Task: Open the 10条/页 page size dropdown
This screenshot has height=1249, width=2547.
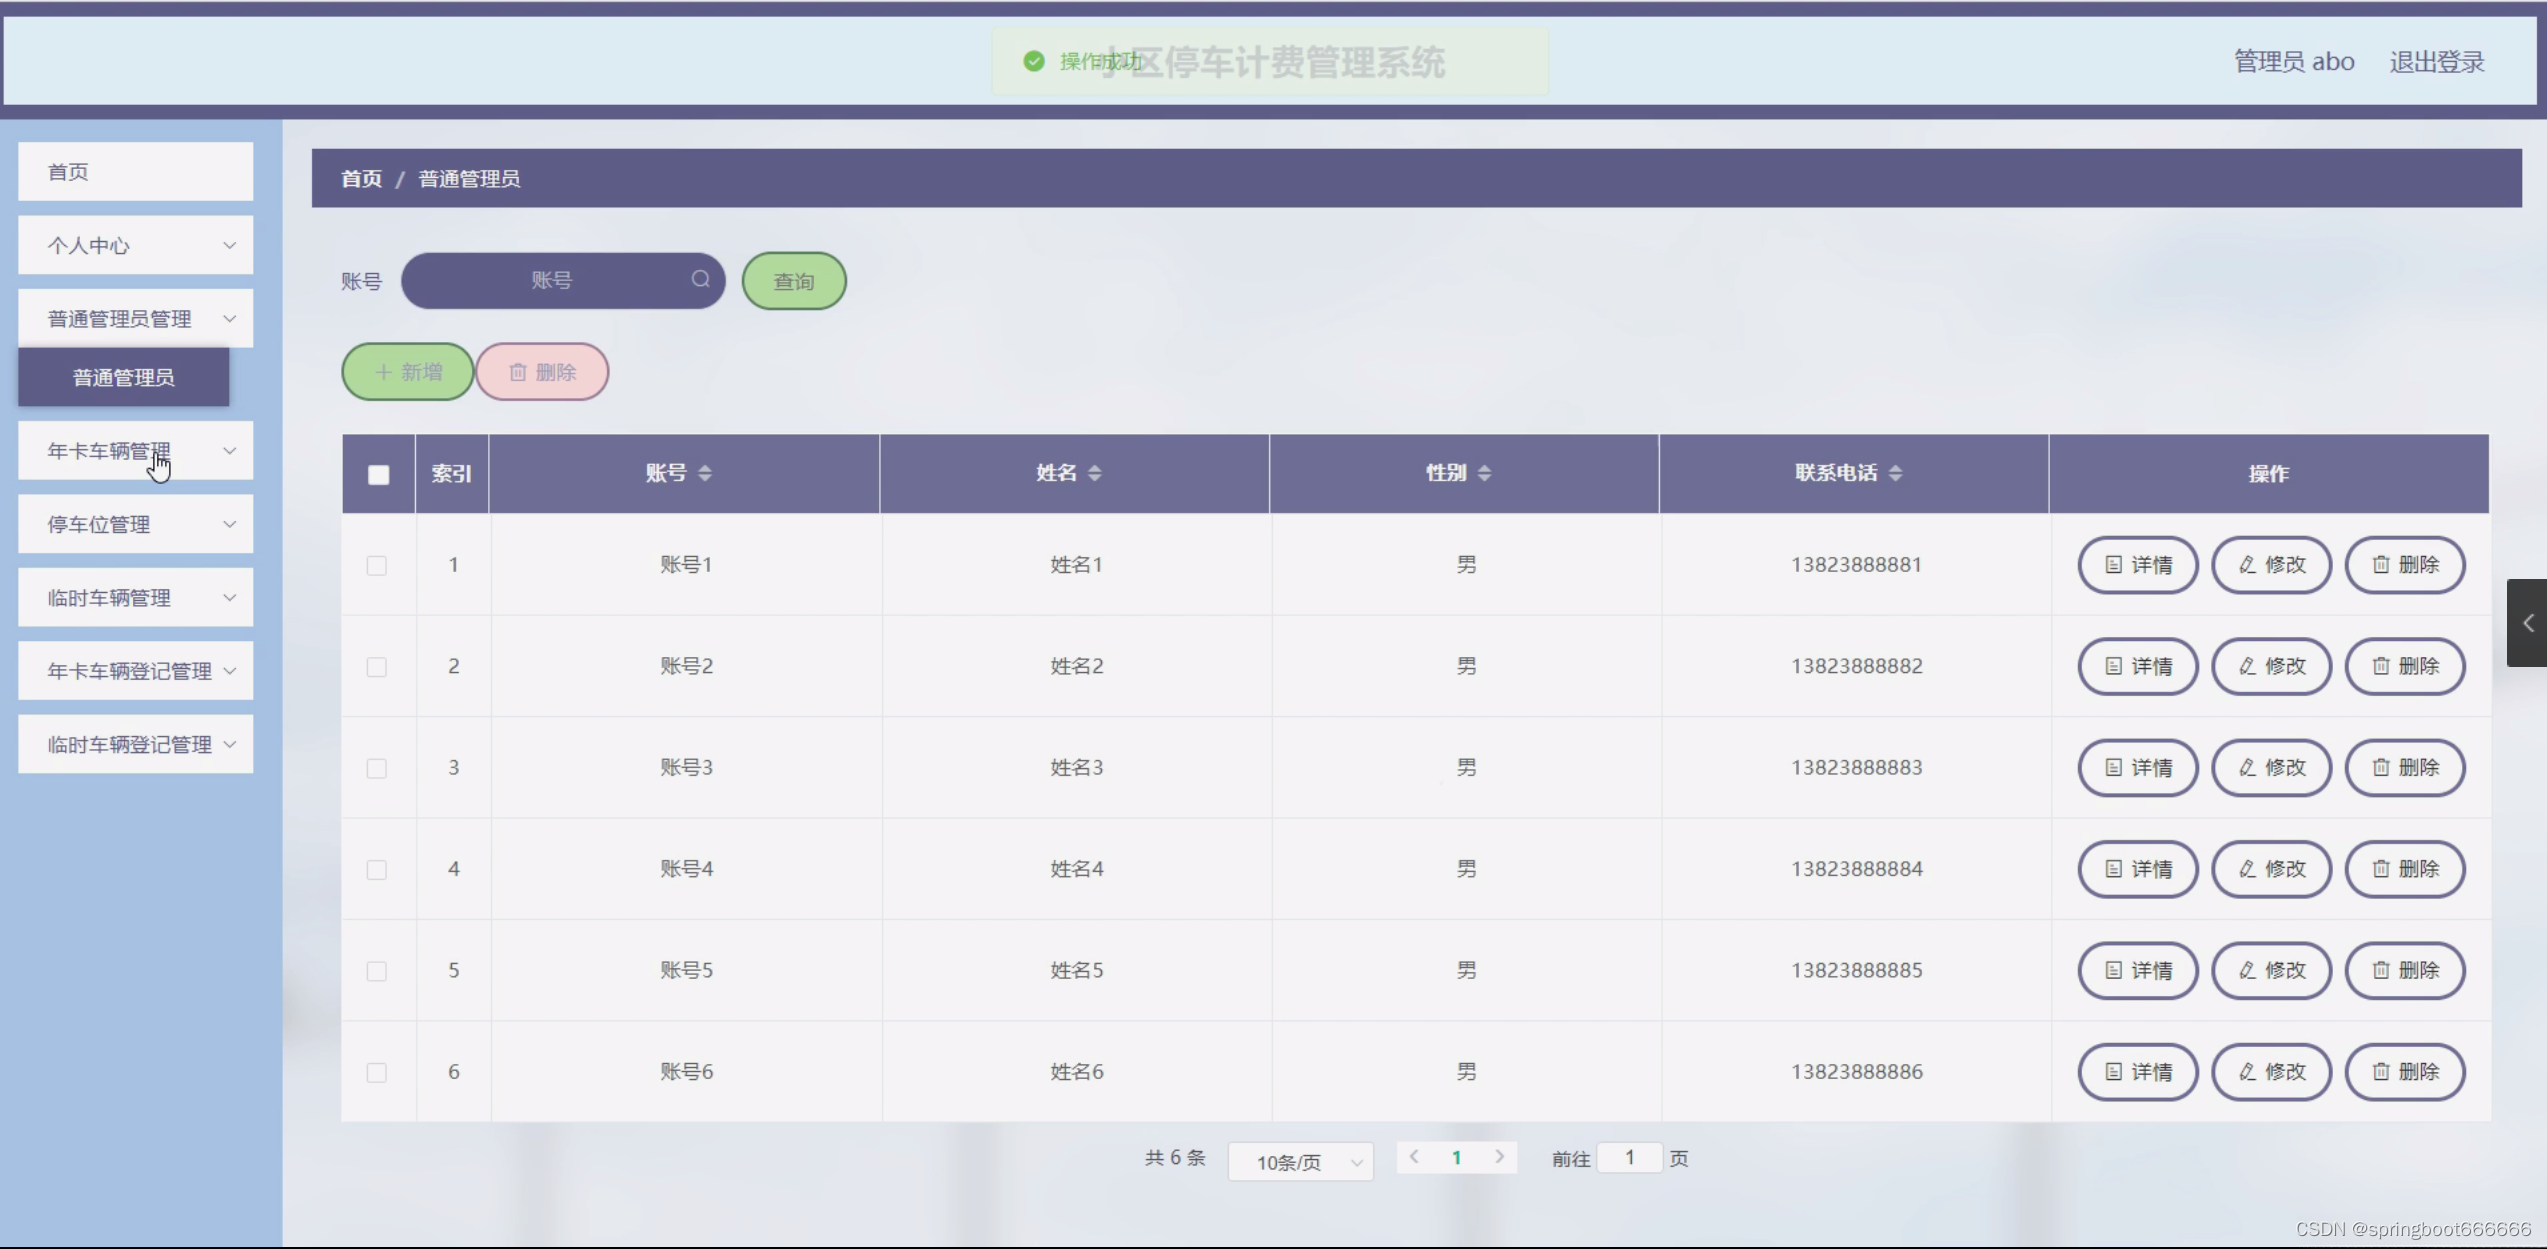Action: (1300, 1162)
